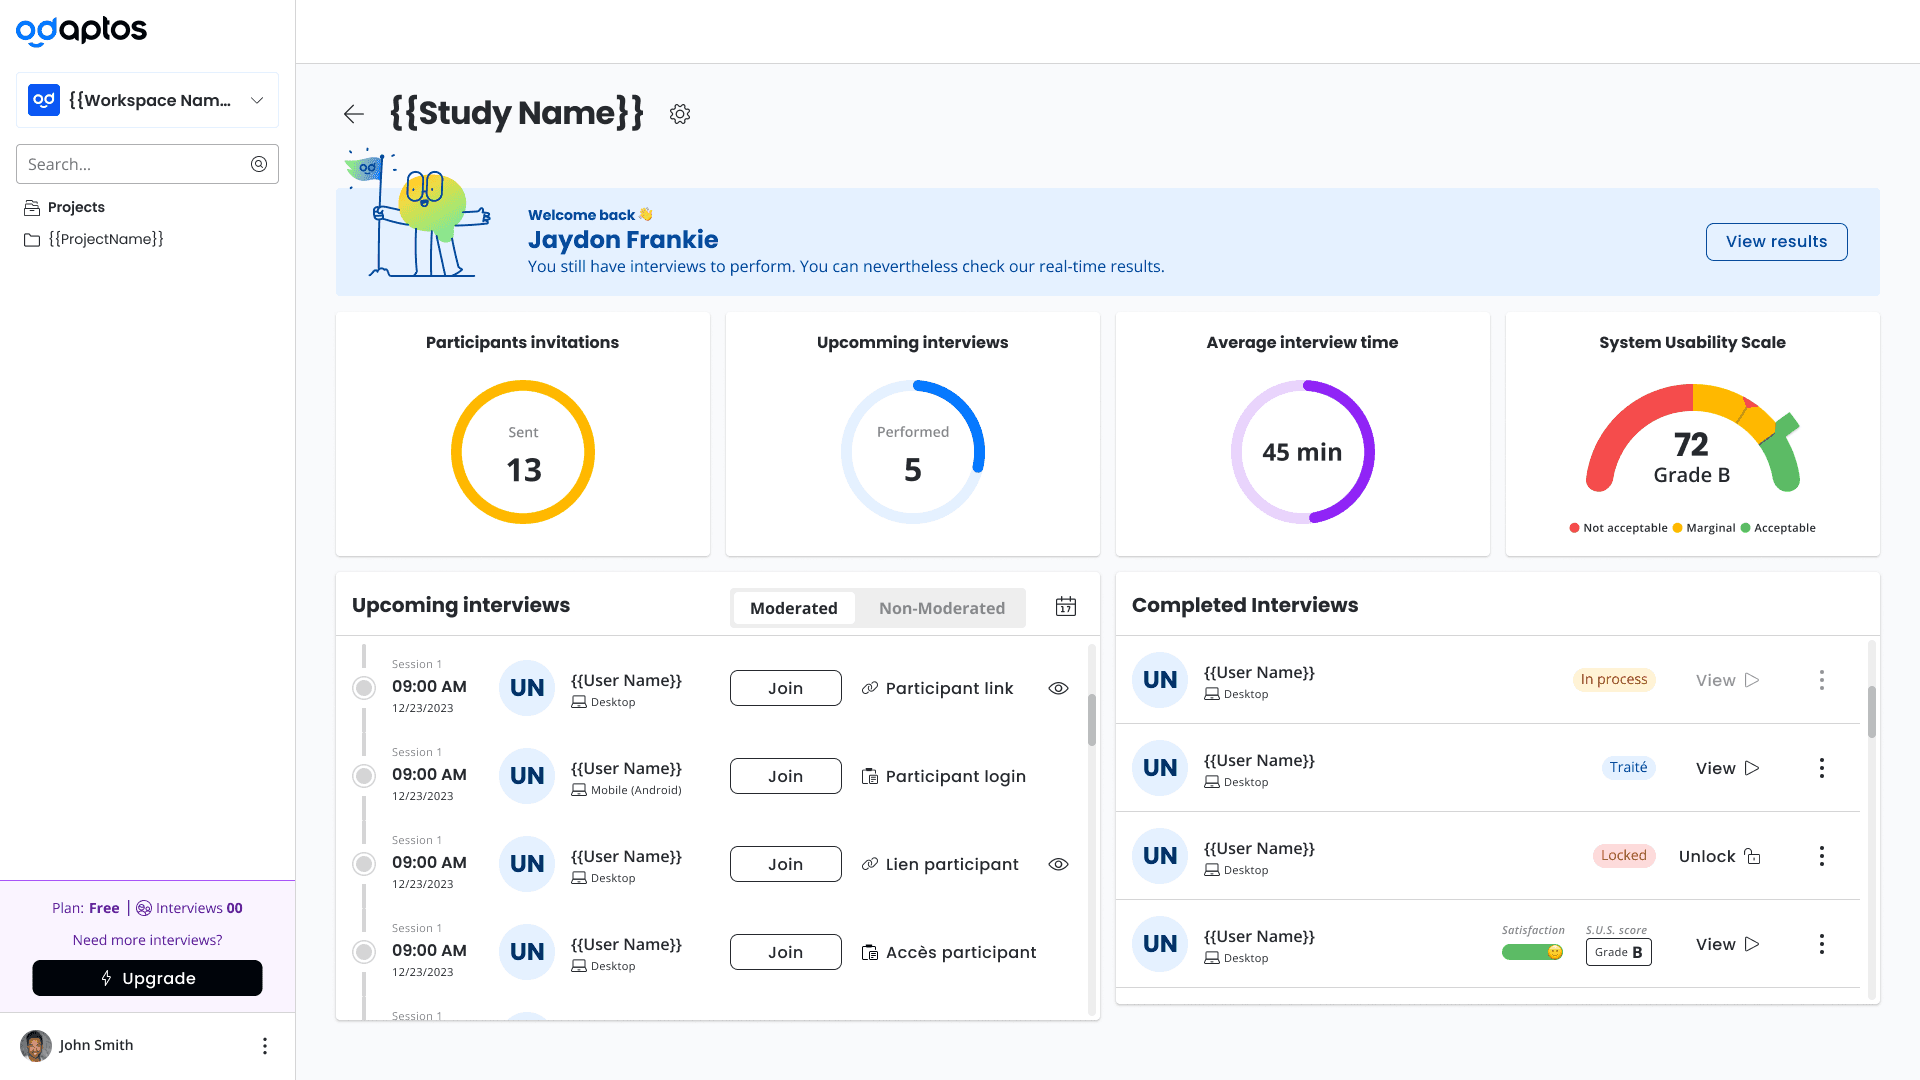Select the third session timeline radio marker
Viewport: 1920px width, 1080px height.
pos(364,864)
